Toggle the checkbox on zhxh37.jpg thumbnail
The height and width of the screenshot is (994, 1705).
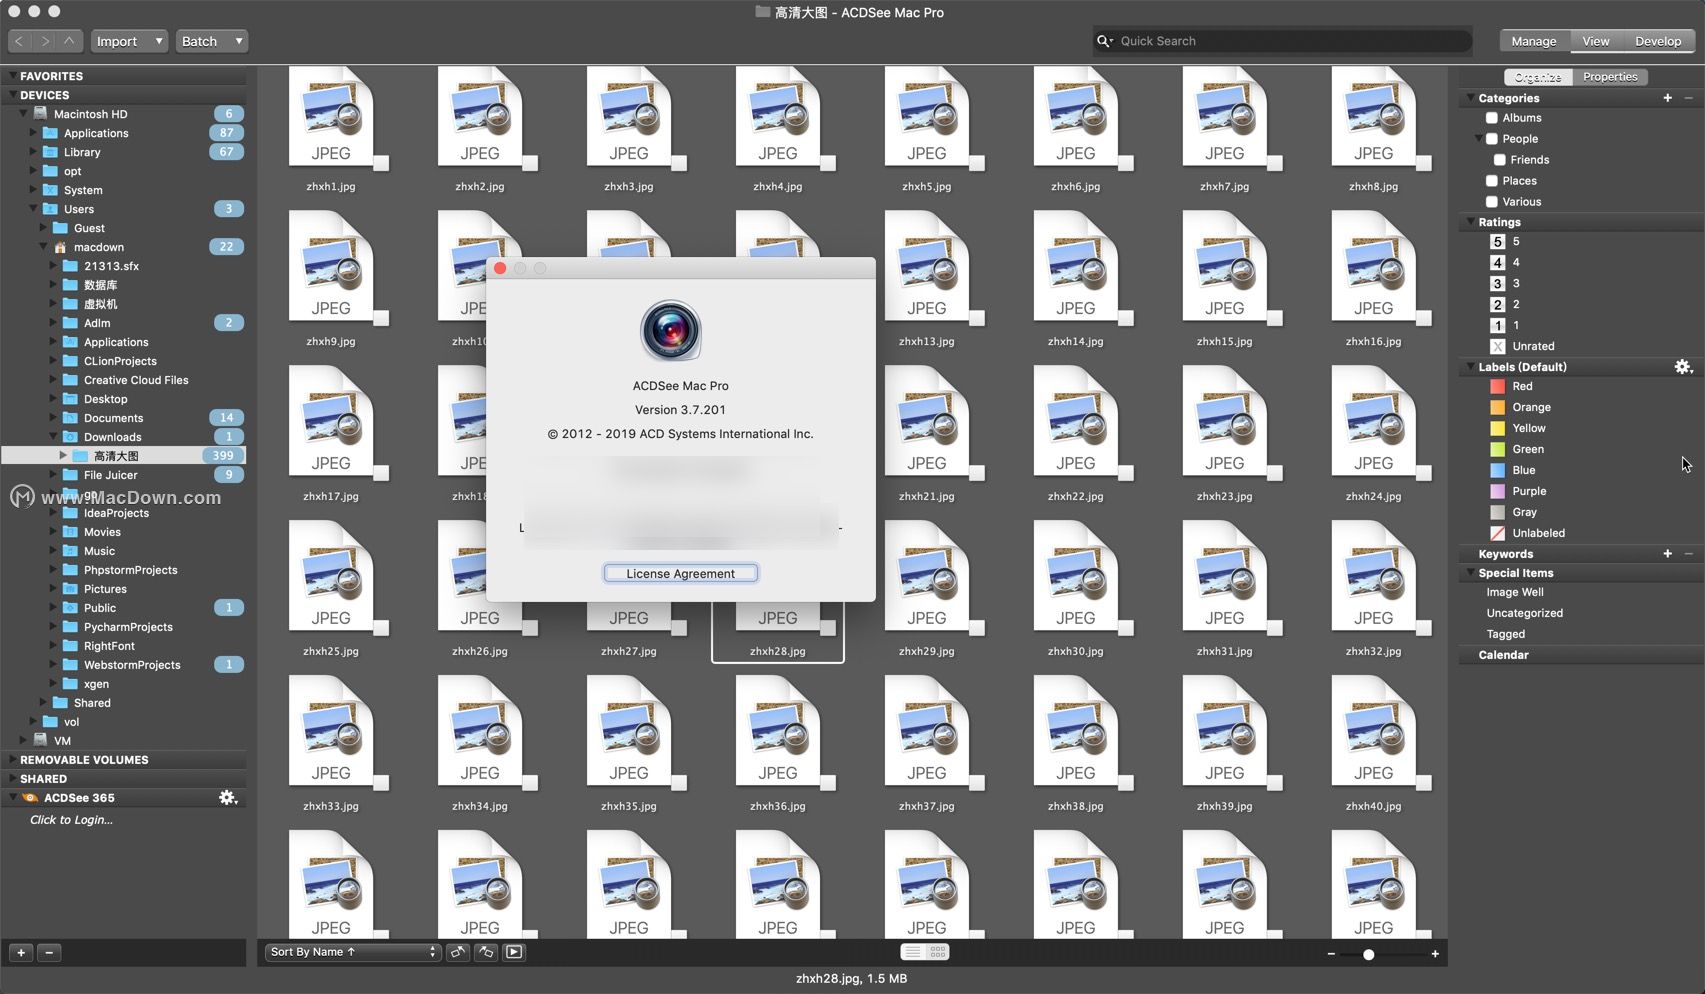(977, 783)
